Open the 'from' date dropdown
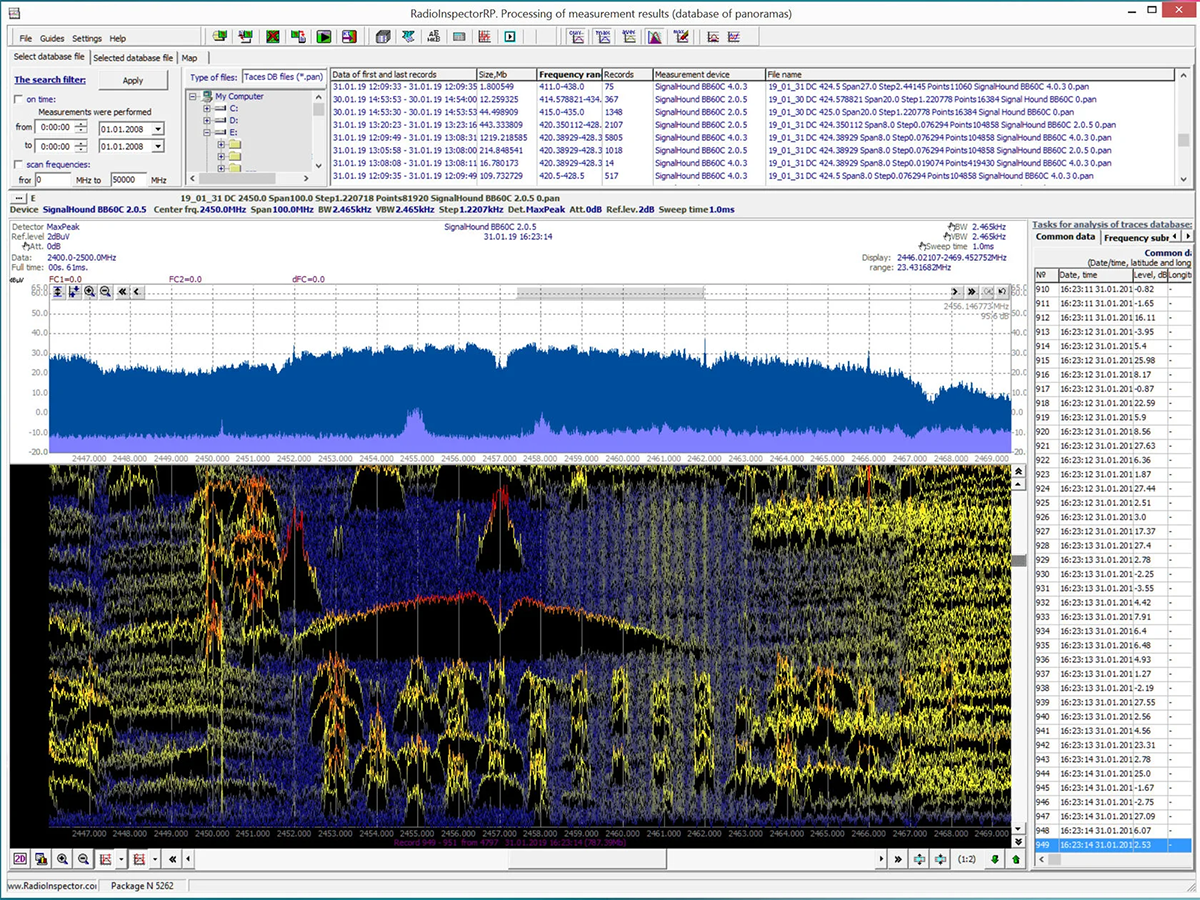Screen dimensions: 1200x900 click(x=158, y=127)
